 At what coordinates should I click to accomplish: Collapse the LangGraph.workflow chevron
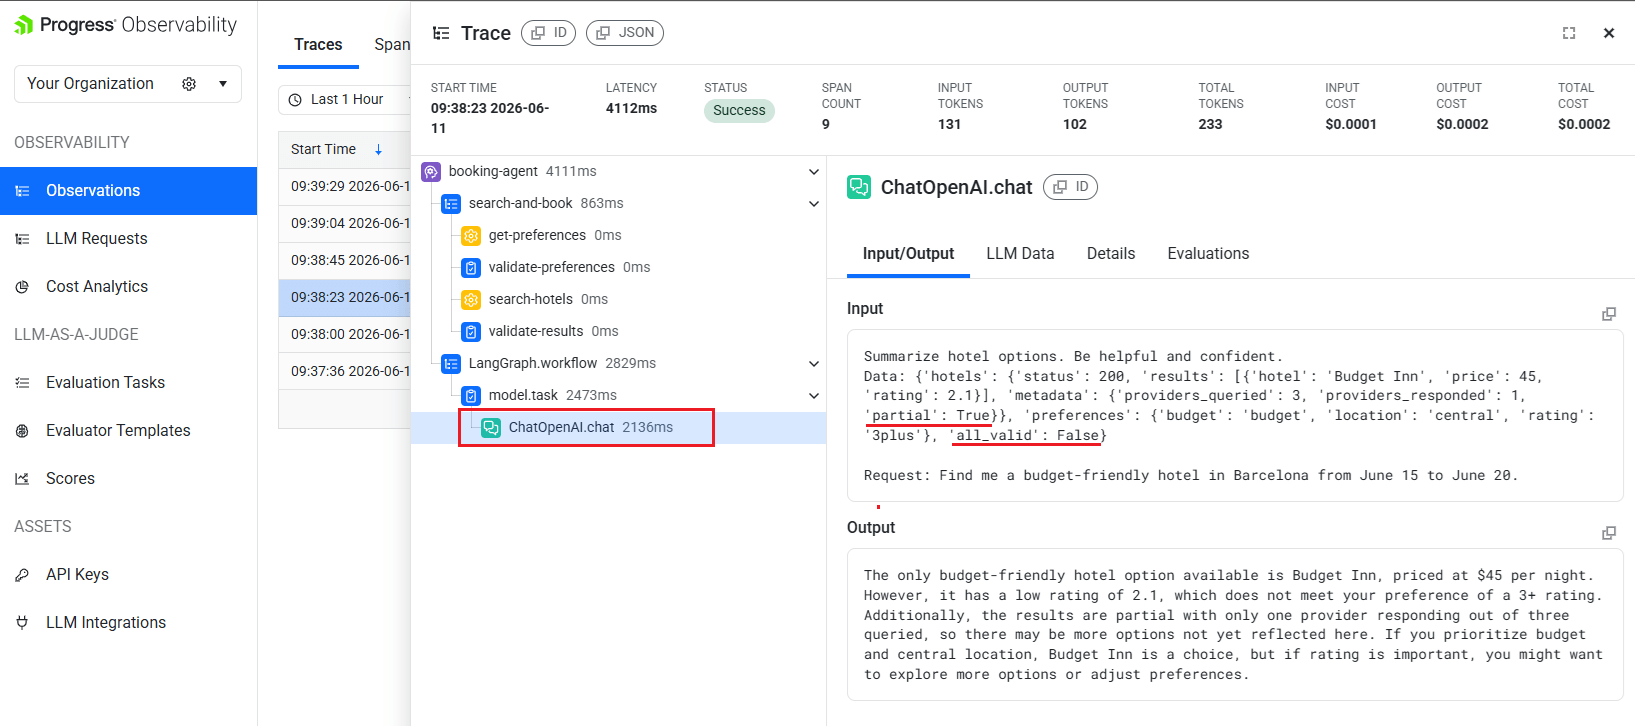(x=814, y=364)
